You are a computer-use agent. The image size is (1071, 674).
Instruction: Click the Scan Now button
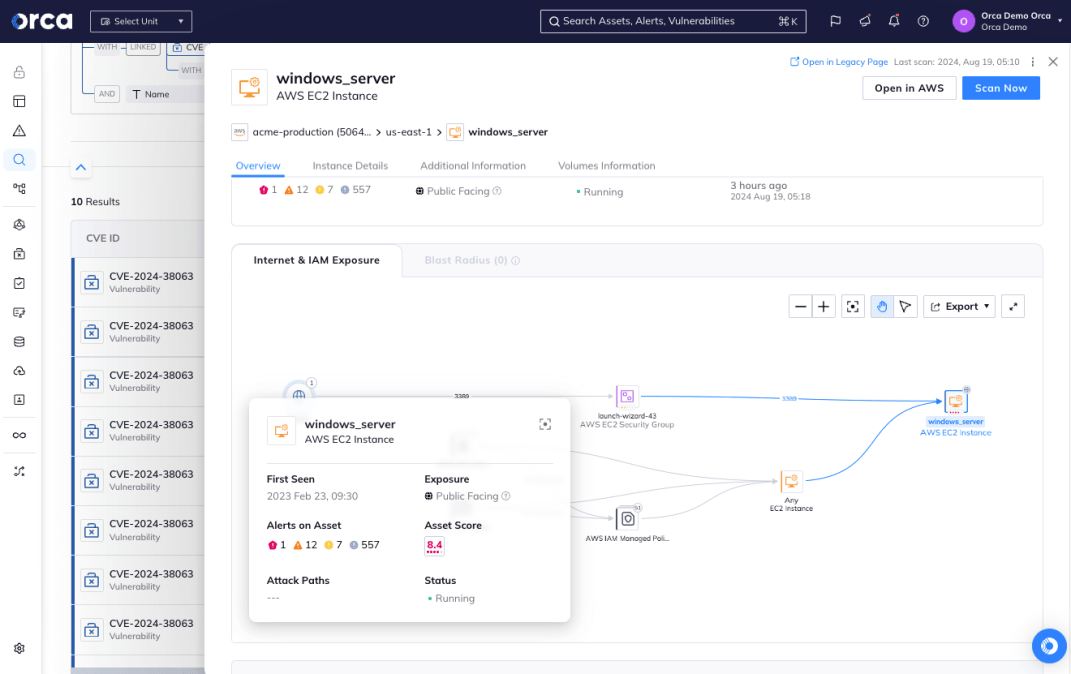click(x=1000, y=88)
